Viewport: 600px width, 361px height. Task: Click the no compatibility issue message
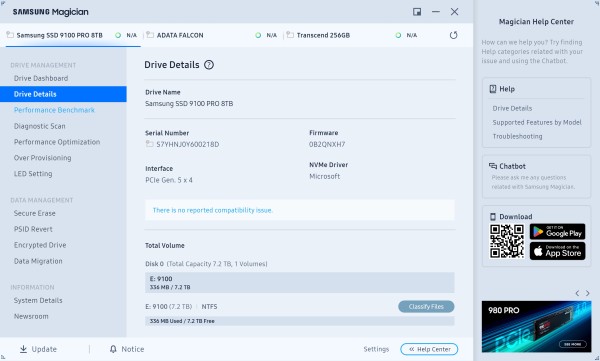coord(300,210)
